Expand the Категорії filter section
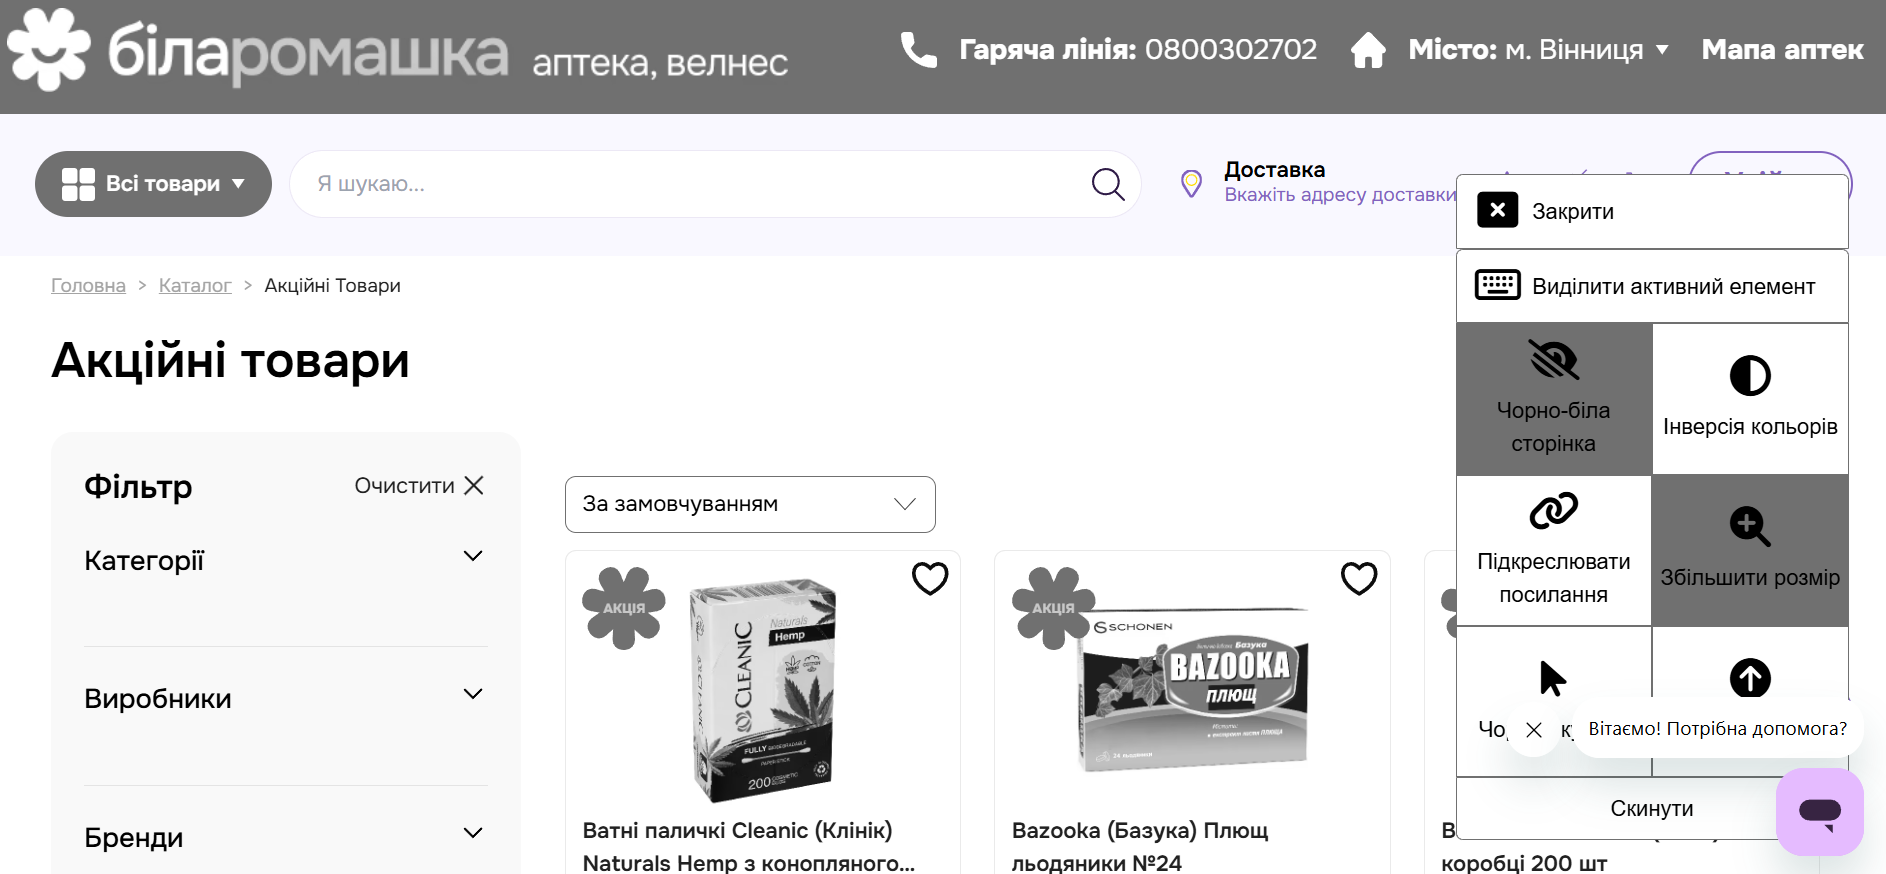1886x874 pixels. pyautogui.click(x=285, y=560)
